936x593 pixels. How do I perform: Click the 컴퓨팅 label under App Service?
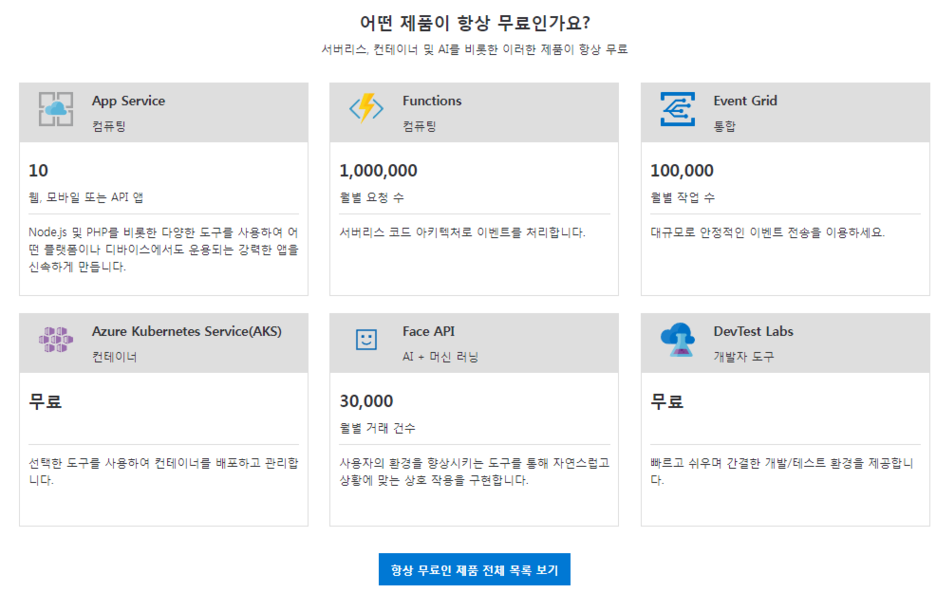click(109, 125)
